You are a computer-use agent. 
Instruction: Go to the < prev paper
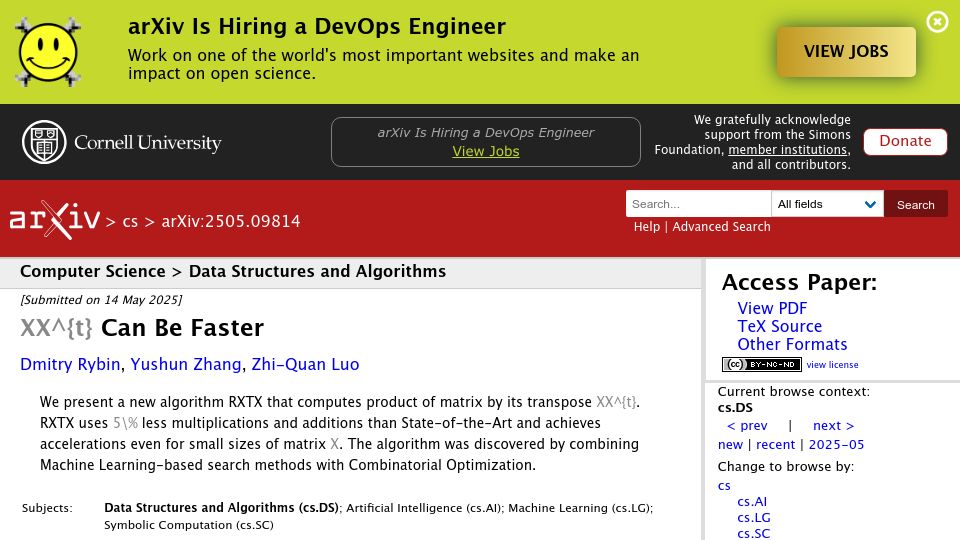tap(747, 426)
